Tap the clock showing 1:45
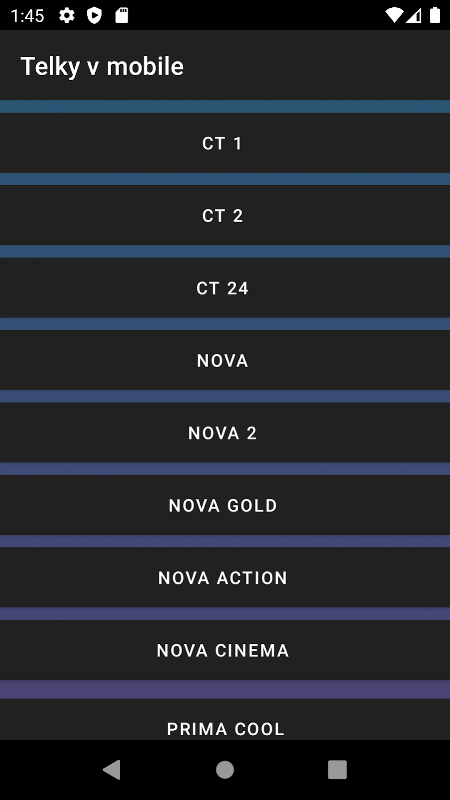The width and height of the screenshot is (450, 800). [28, 16]
